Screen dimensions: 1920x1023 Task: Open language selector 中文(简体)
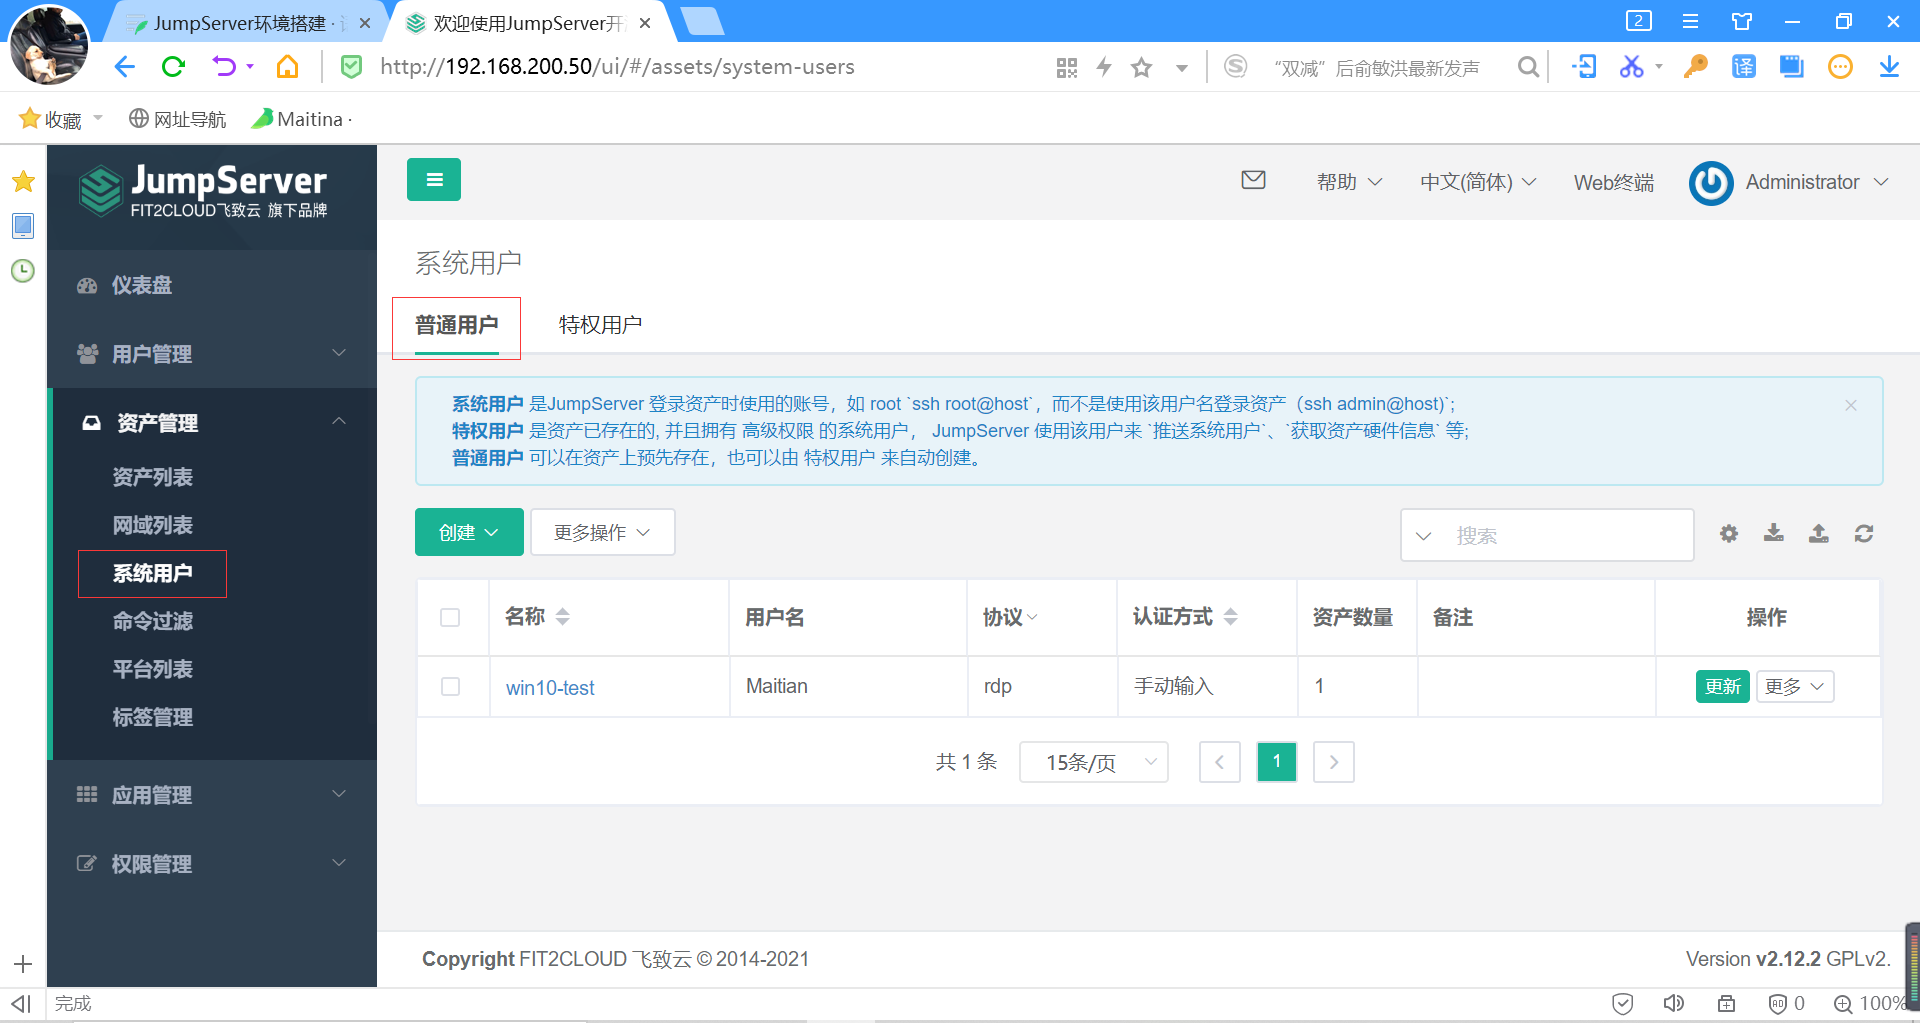click(1478, 182)
